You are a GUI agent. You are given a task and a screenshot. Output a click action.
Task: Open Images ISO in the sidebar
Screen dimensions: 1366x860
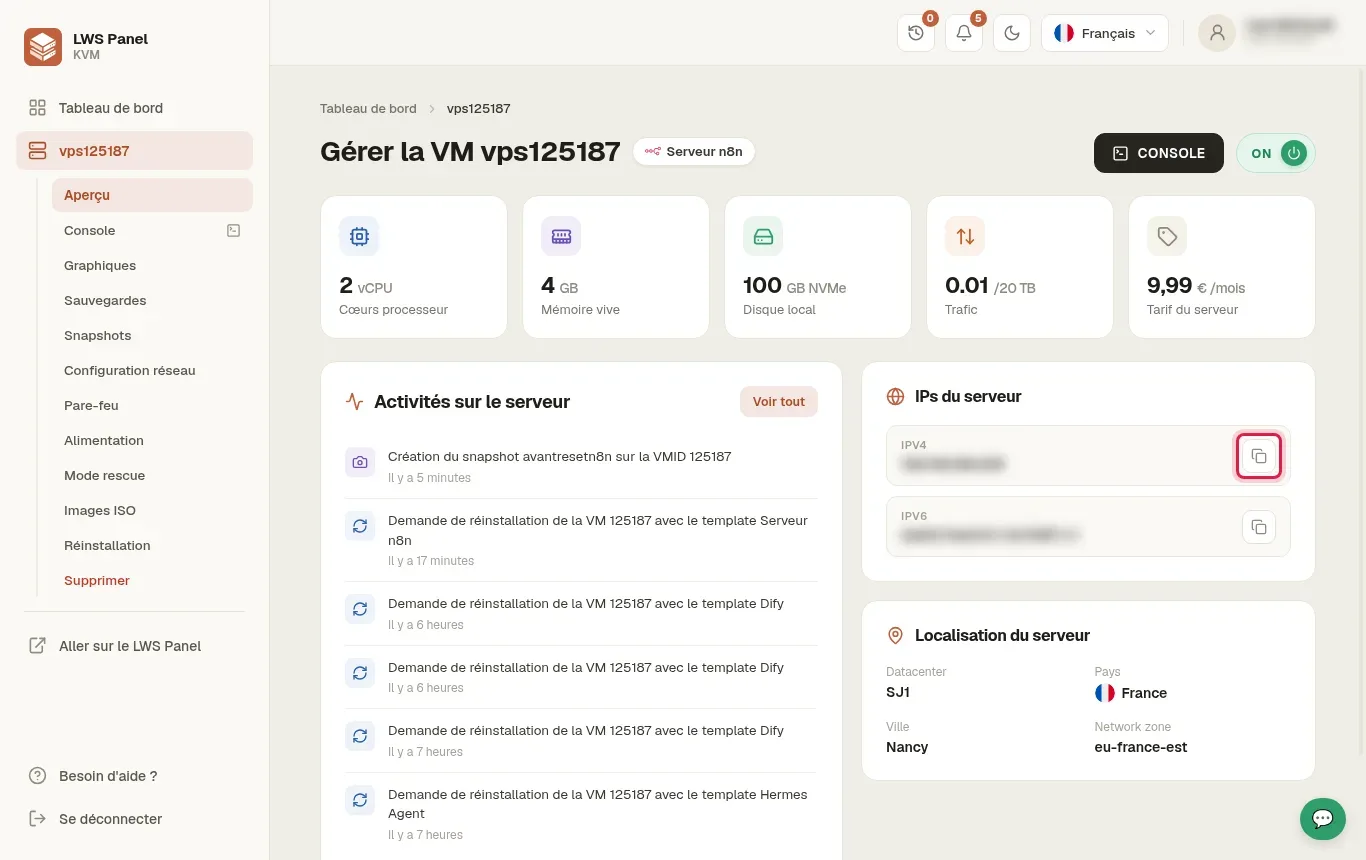[x=152, y=510]
